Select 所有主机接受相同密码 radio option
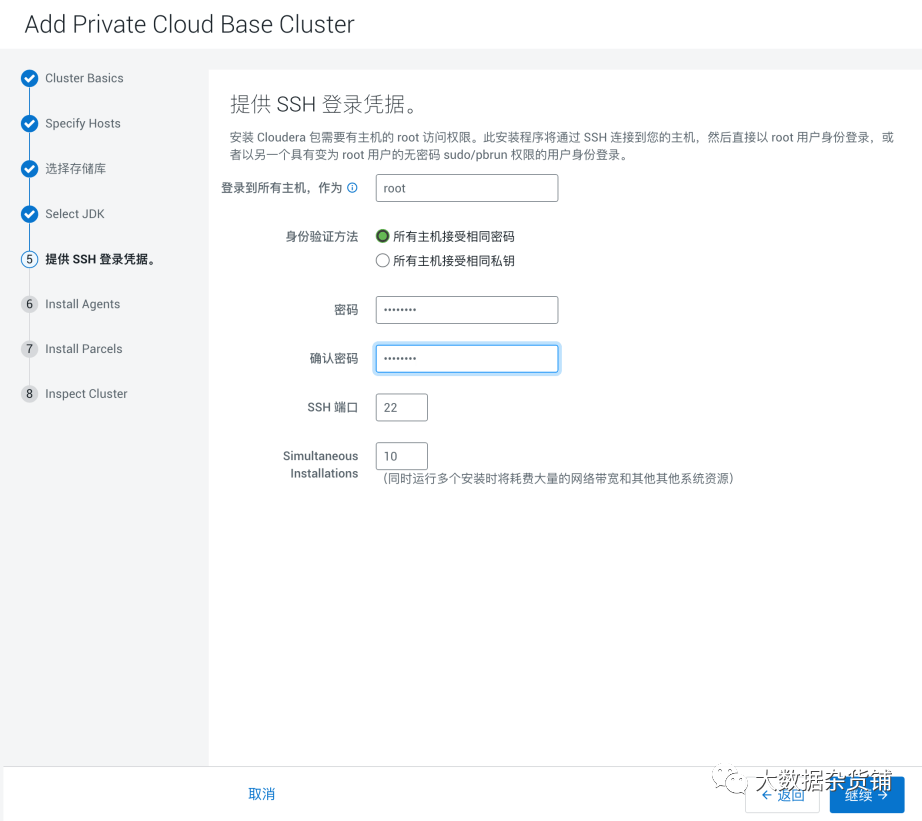922x821 pixels. [383, 236]
